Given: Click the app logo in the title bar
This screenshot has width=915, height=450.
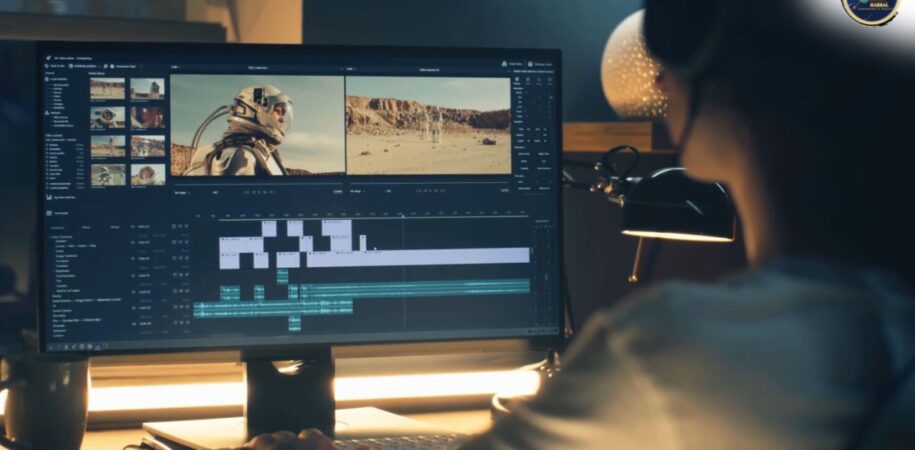Looking at the screenshot, I should 47,58.
